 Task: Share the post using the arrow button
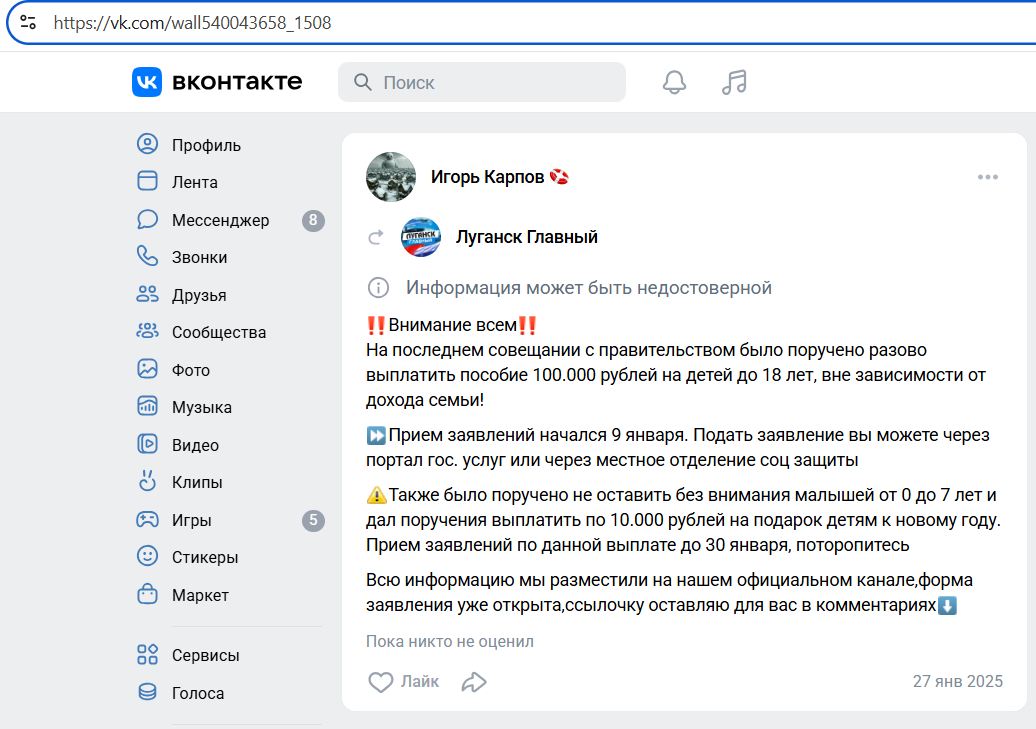(473, 681)
